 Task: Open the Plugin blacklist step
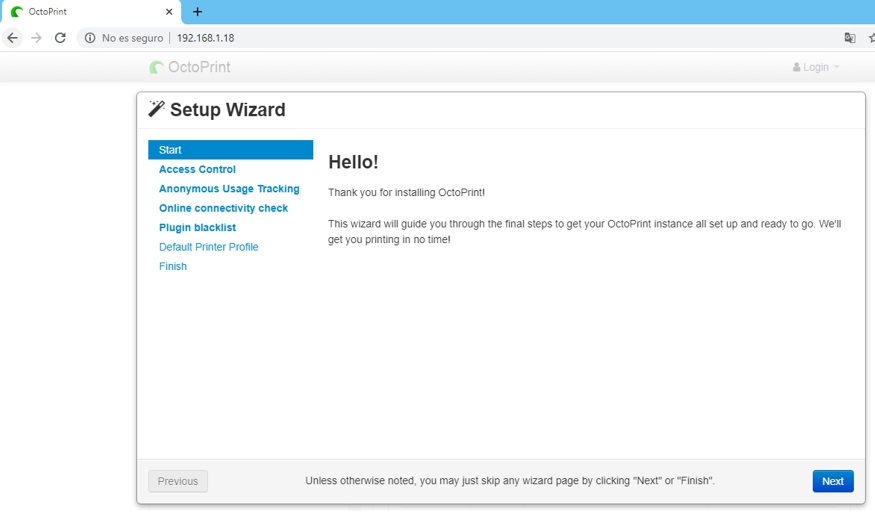point(197,228)
